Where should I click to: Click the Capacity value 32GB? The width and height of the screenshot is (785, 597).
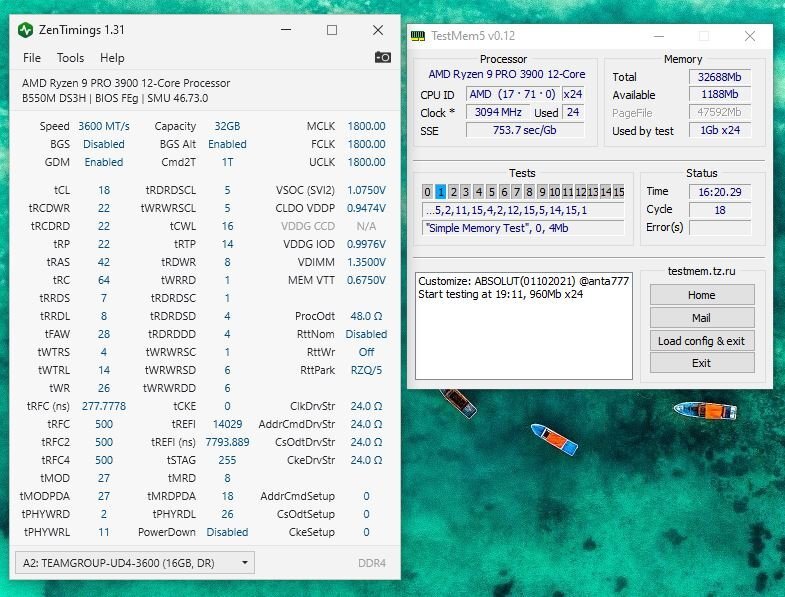227,126
